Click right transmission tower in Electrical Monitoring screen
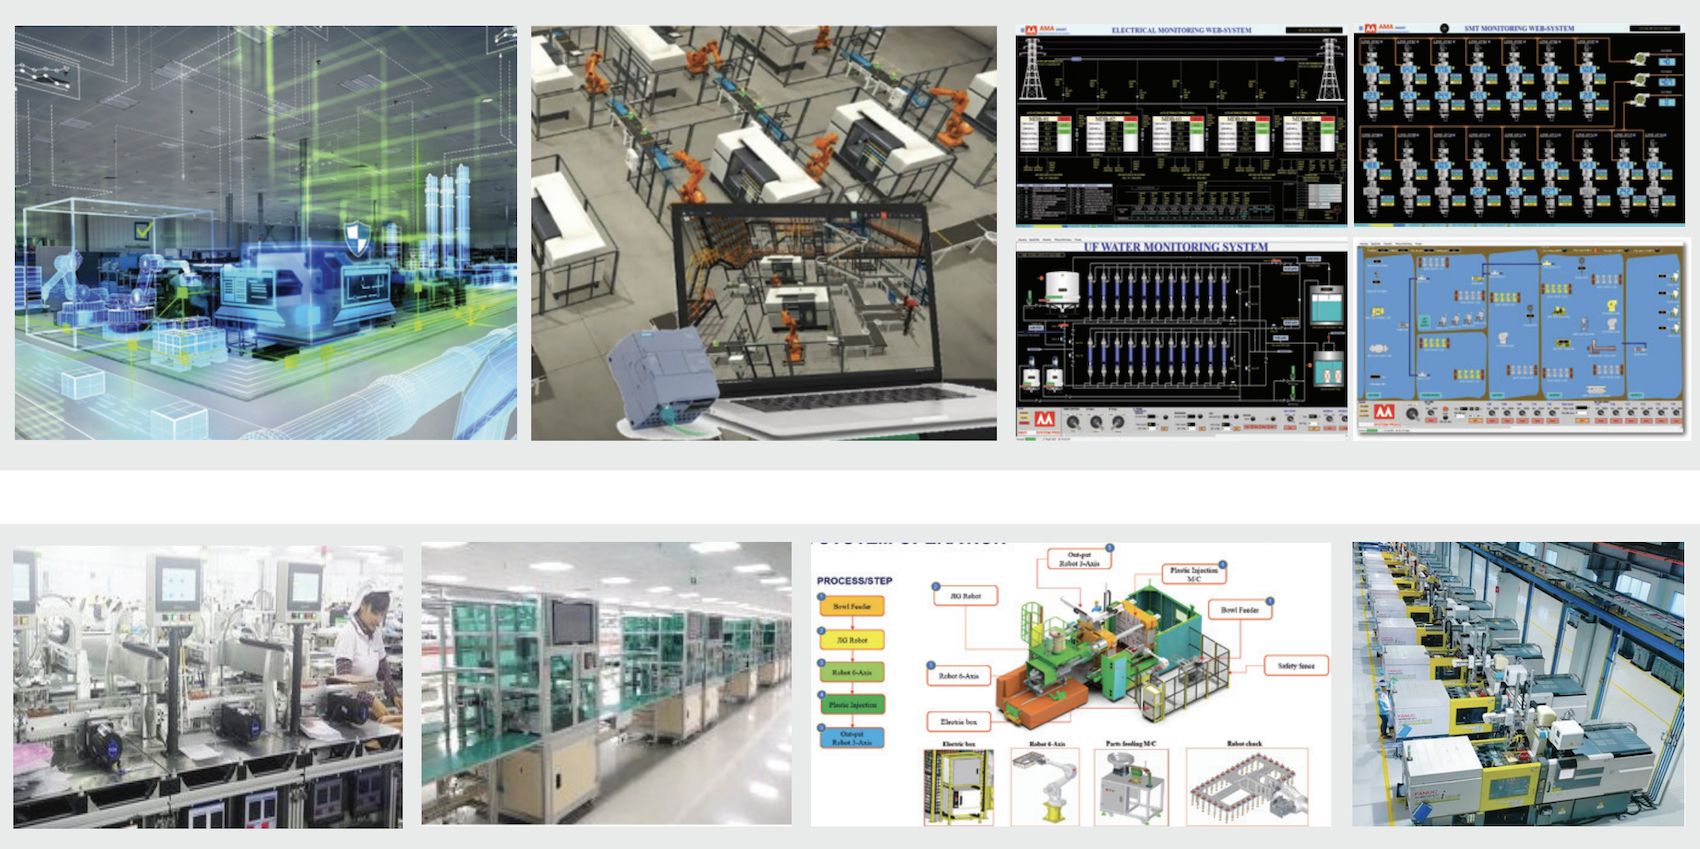This screenshot has height=849, width=1700. (x=1329, y=69)
